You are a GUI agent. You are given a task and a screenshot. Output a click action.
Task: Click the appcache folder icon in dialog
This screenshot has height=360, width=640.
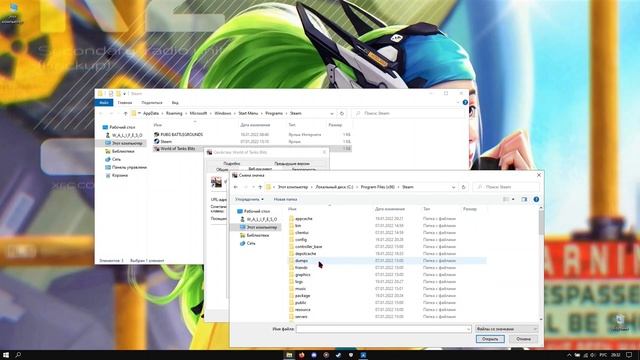coord(291,219)
